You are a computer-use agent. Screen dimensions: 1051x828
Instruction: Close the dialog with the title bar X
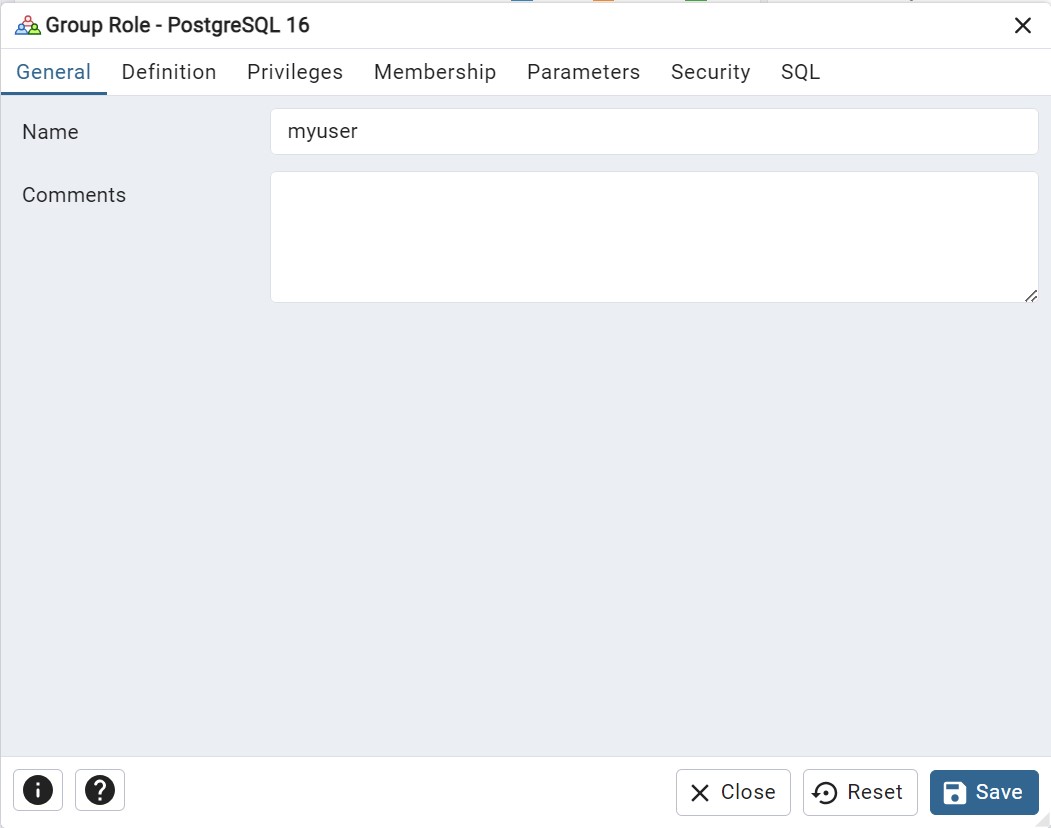pos(1022,25)
